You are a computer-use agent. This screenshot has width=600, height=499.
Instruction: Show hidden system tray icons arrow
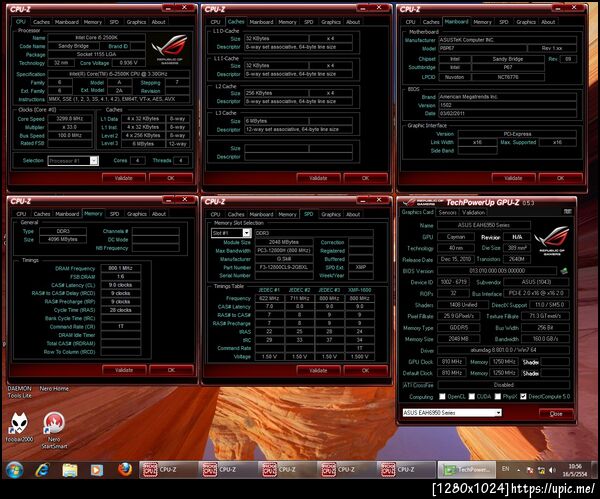(518, 470)
